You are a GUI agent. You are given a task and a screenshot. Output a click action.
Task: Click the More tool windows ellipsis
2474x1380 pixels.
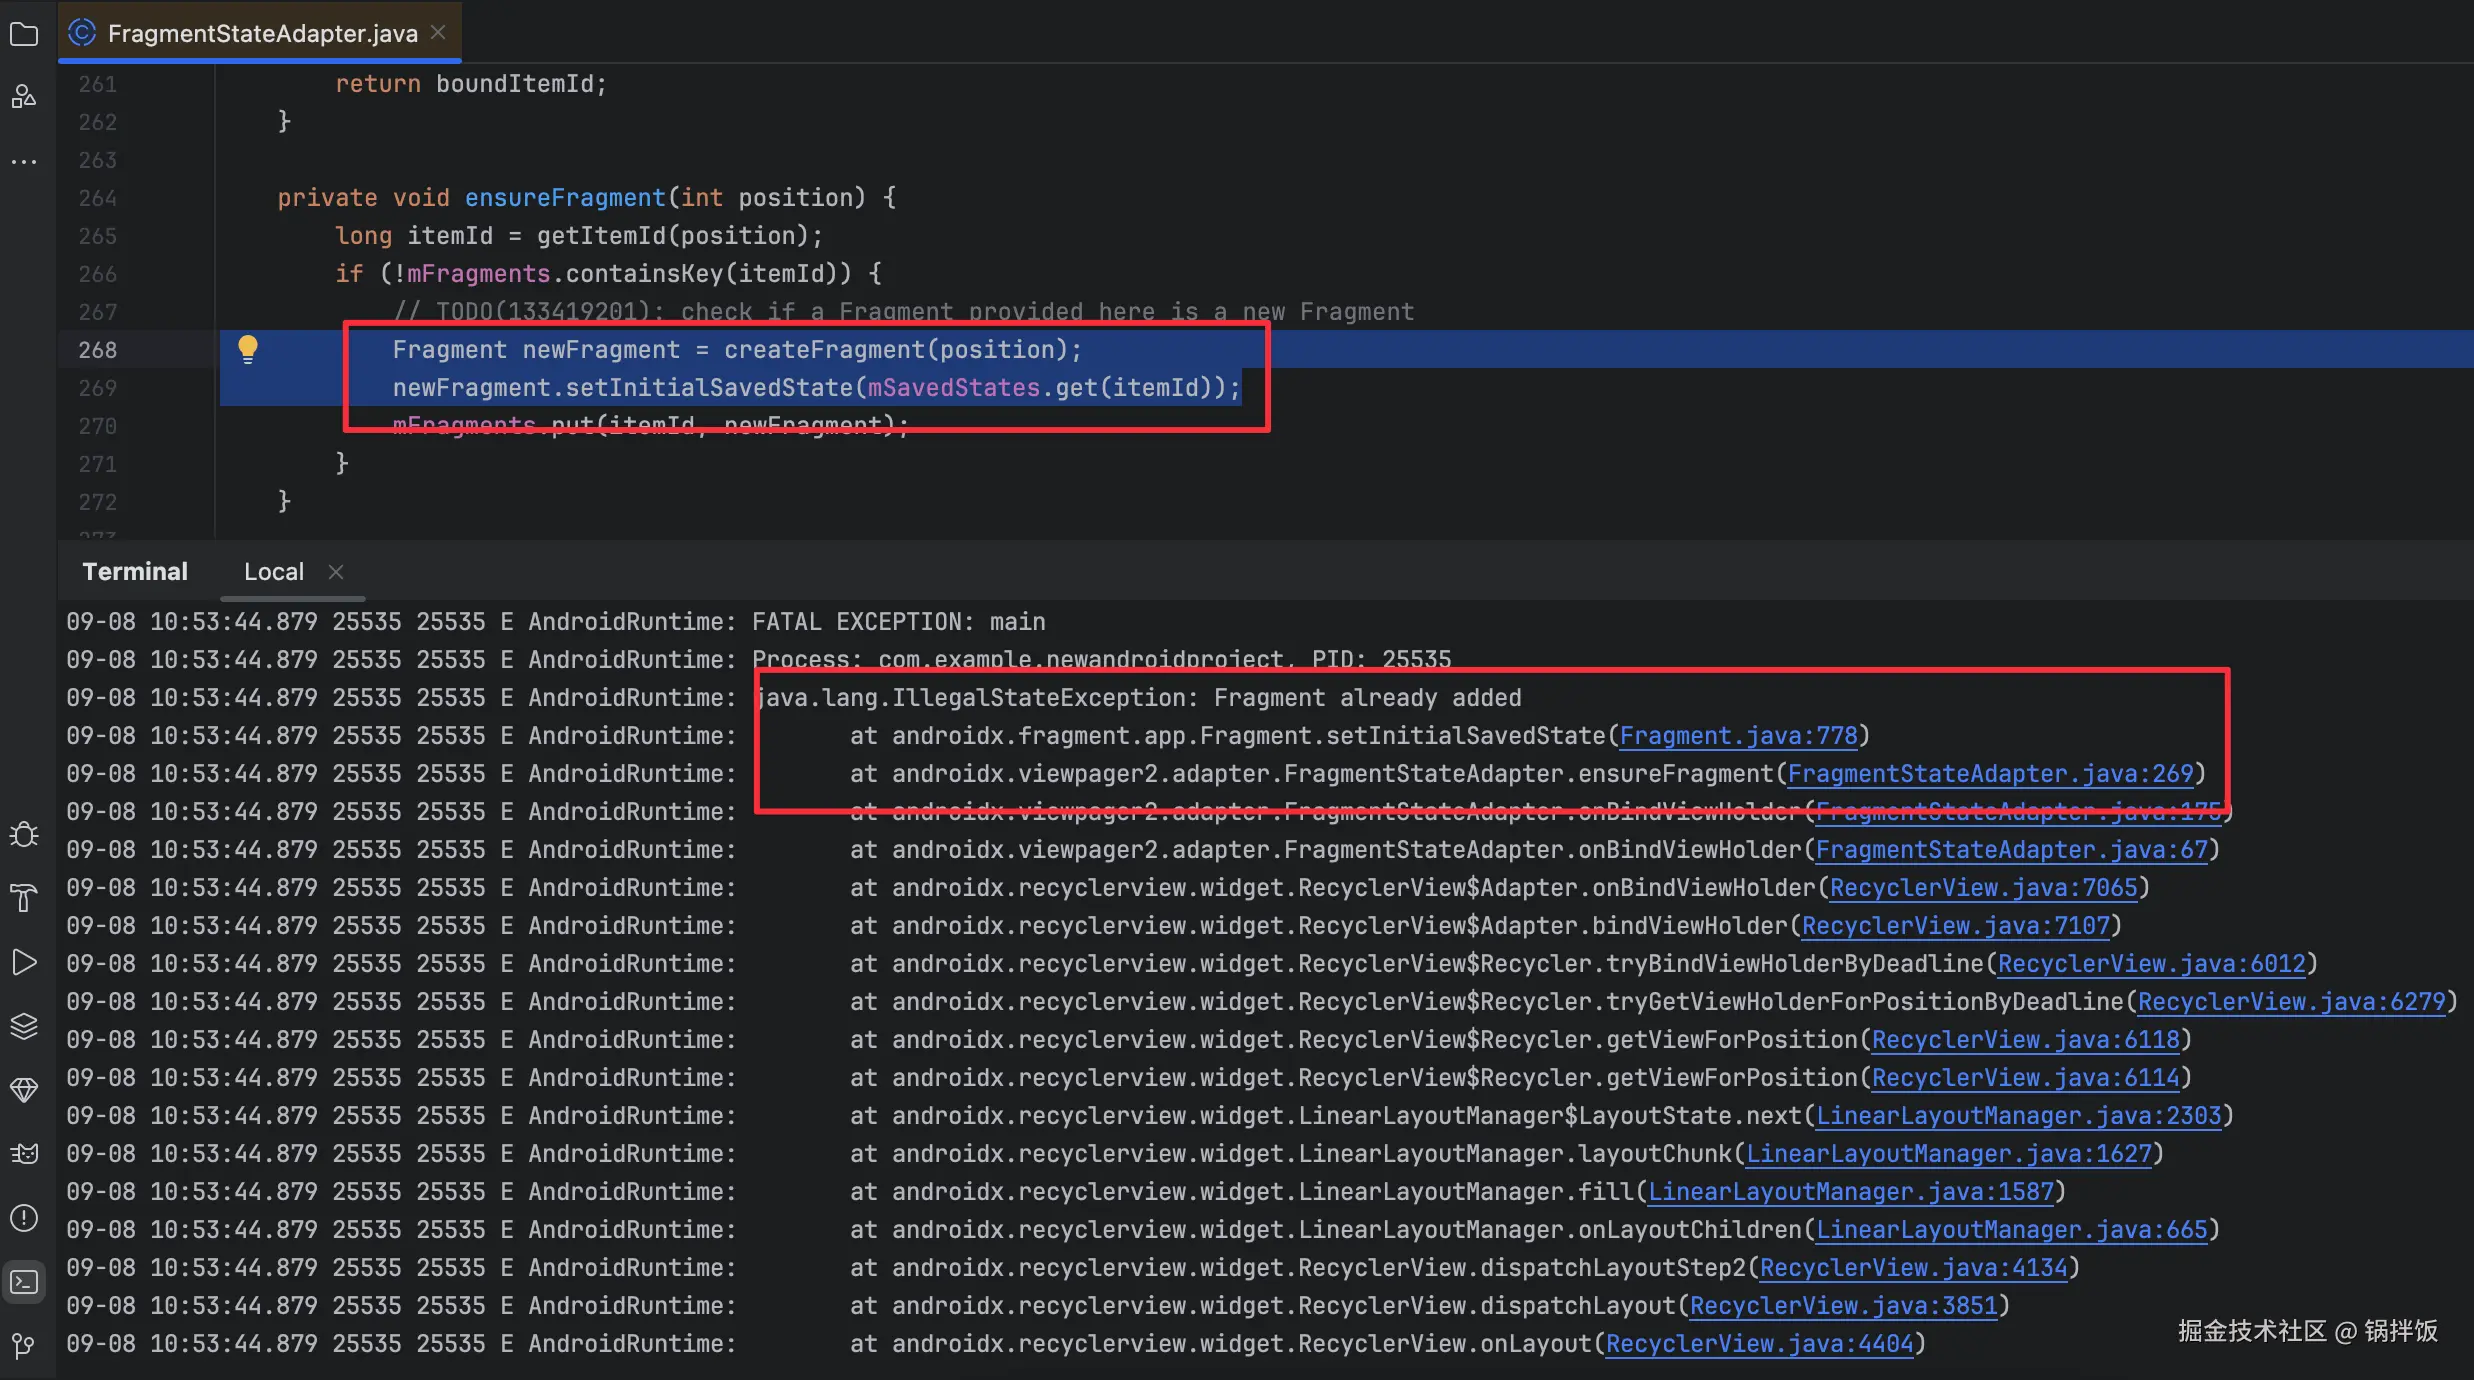[24, 161]
